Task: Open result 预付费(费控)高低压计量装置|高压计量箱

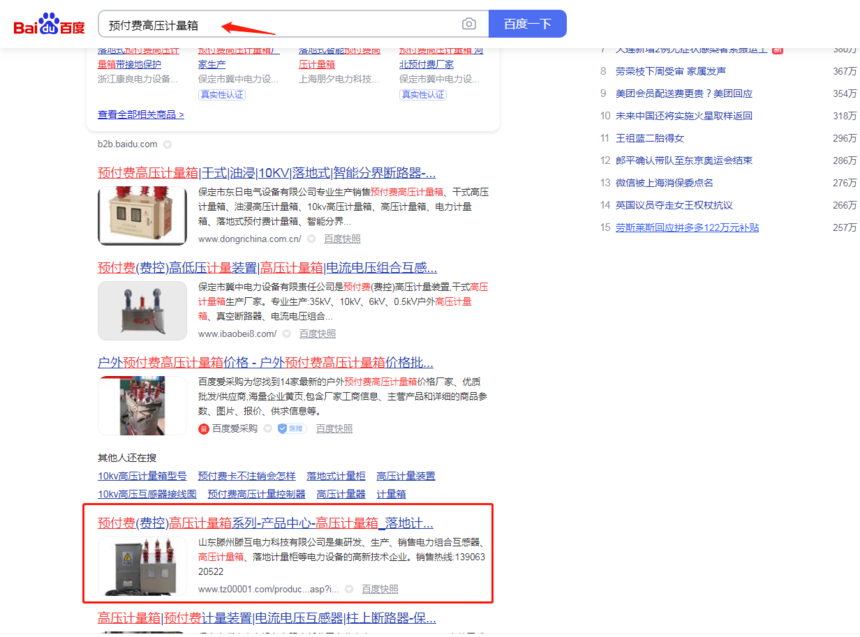Action: [267, 268]
